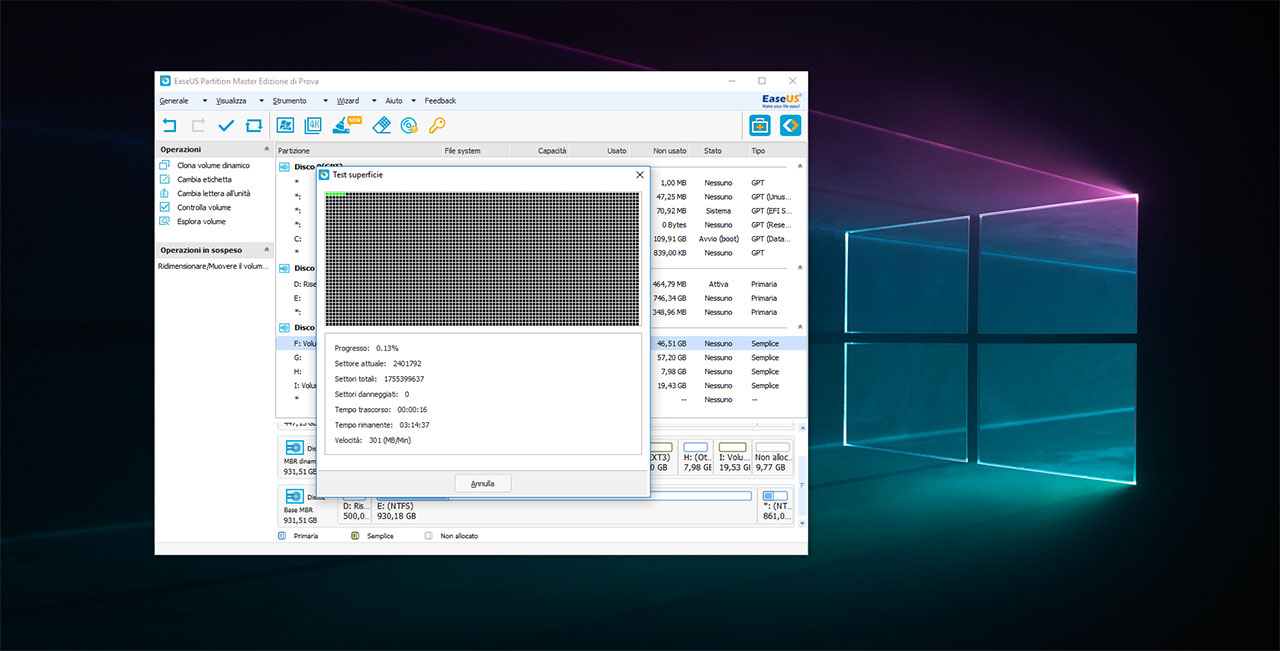Select the D: 500 partition block in Base MBR
1280x651 pixels.
[354, 505]
